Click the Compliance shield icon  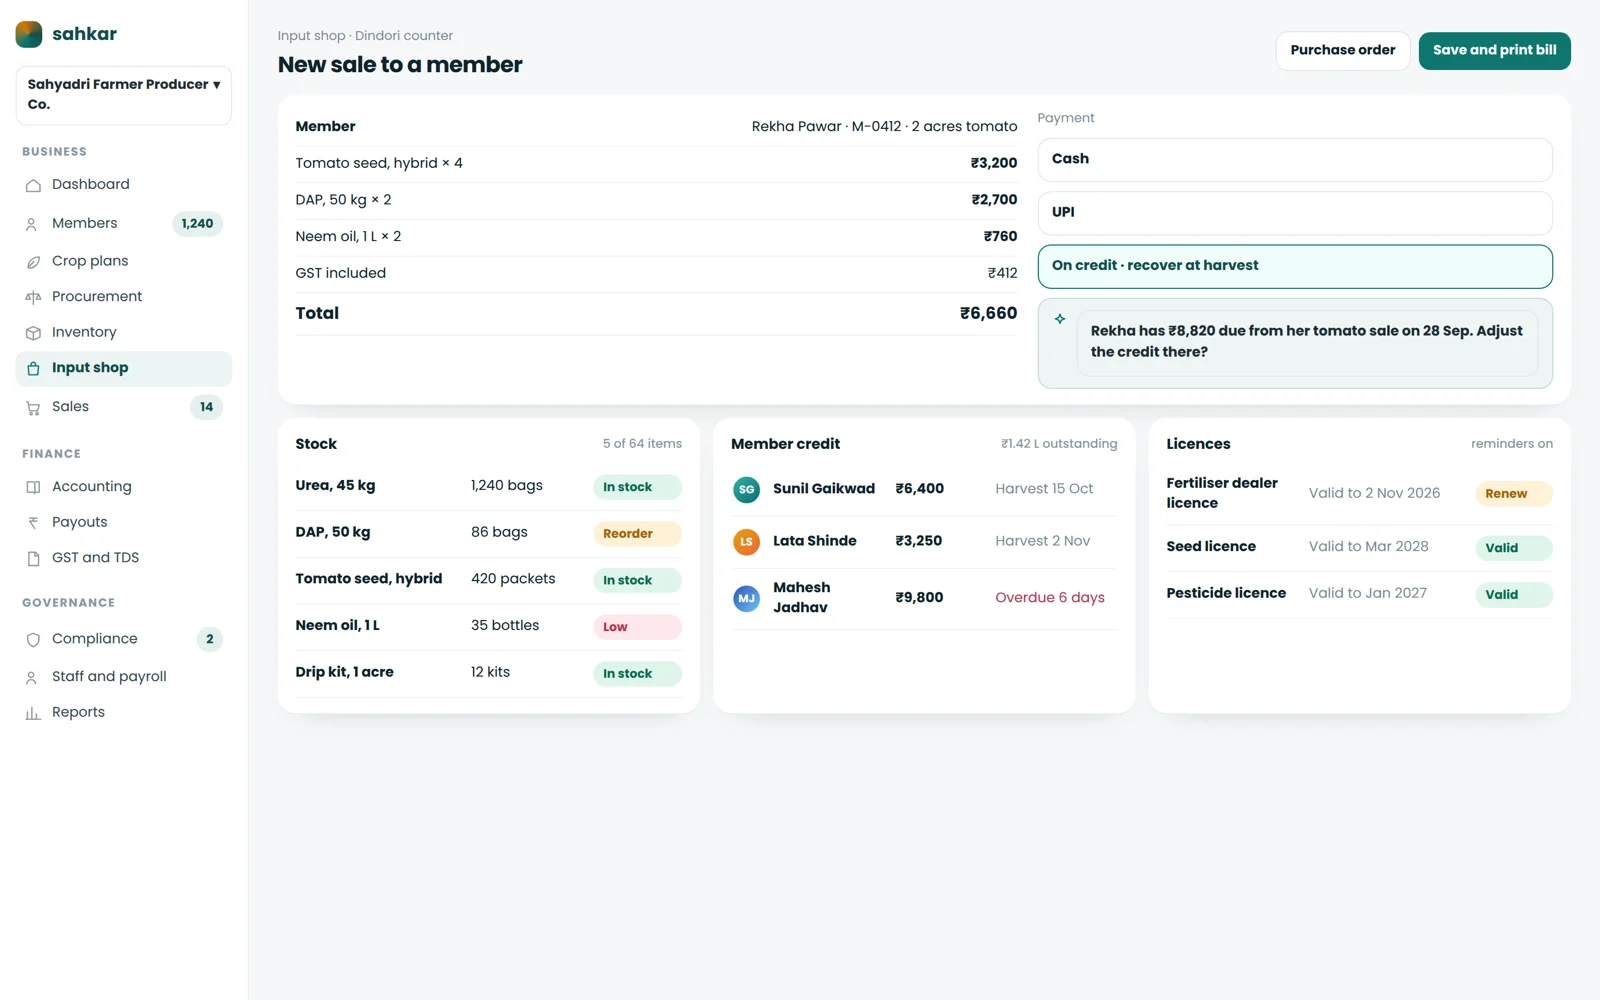tap(33, 639)
